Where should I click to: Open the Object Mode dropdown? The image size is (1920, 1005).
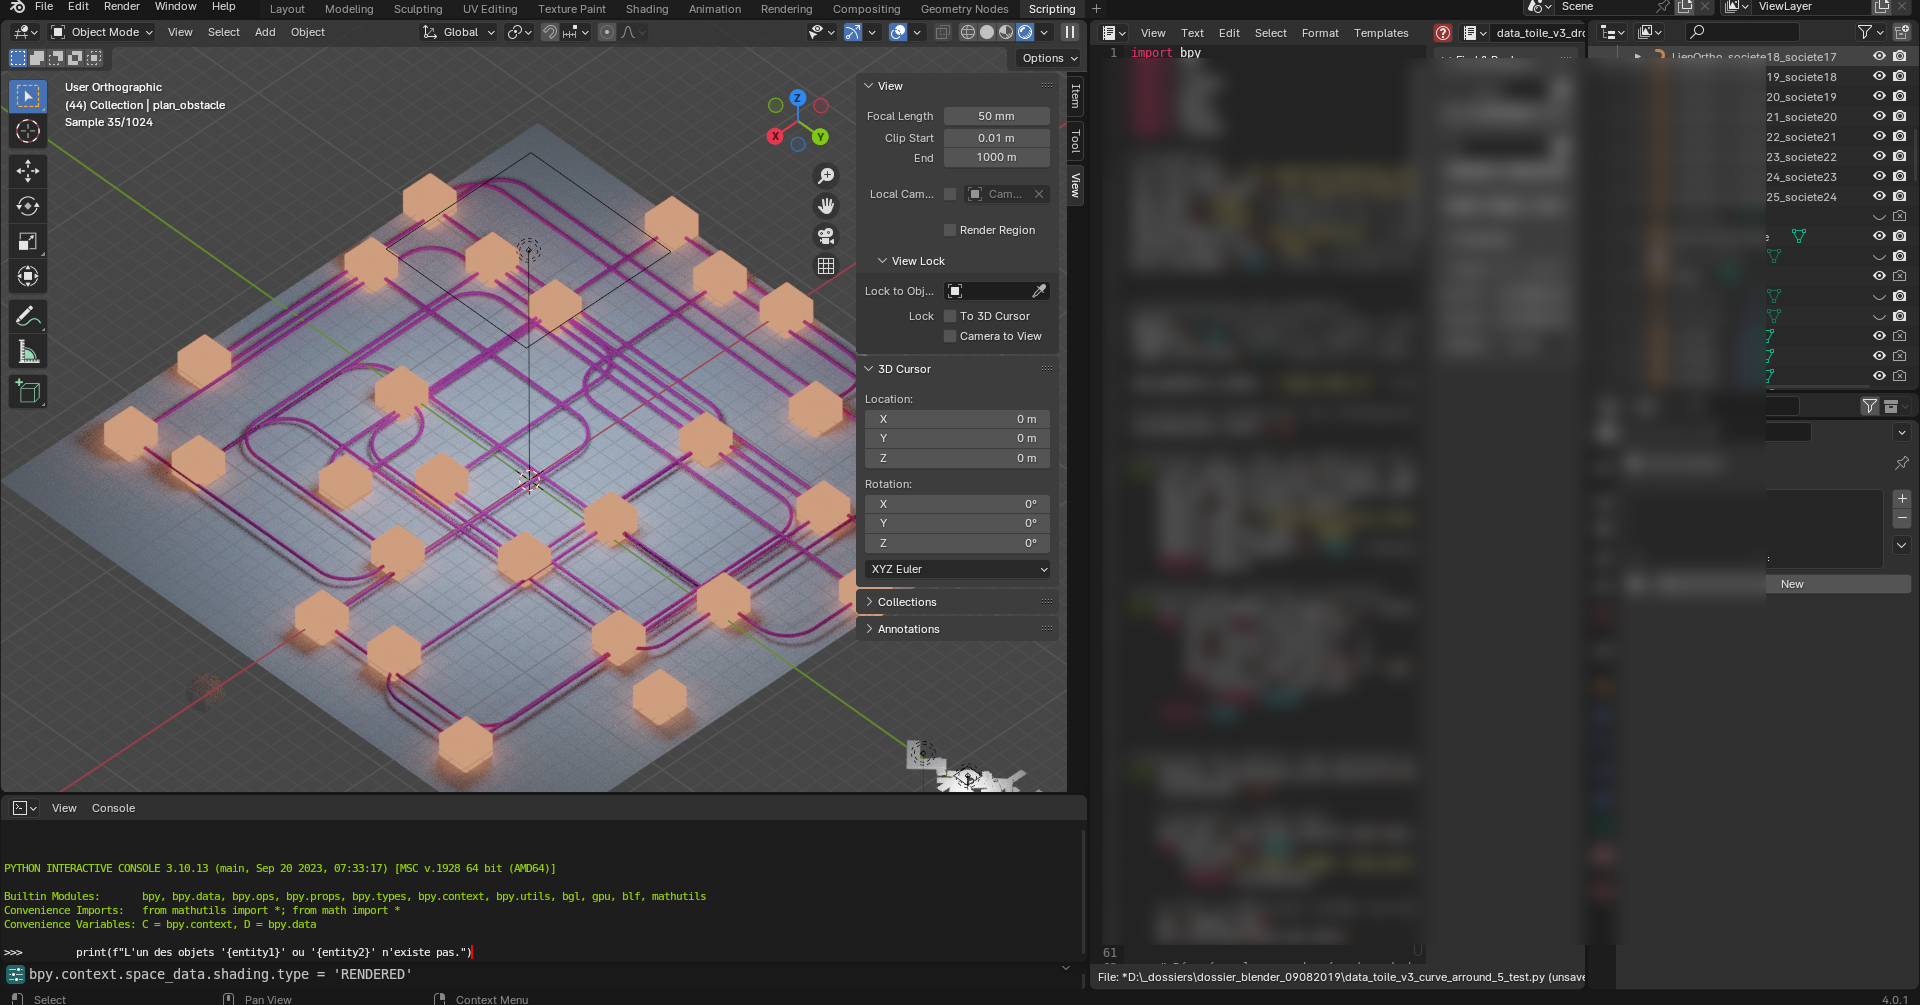click(x=100, y=32)
